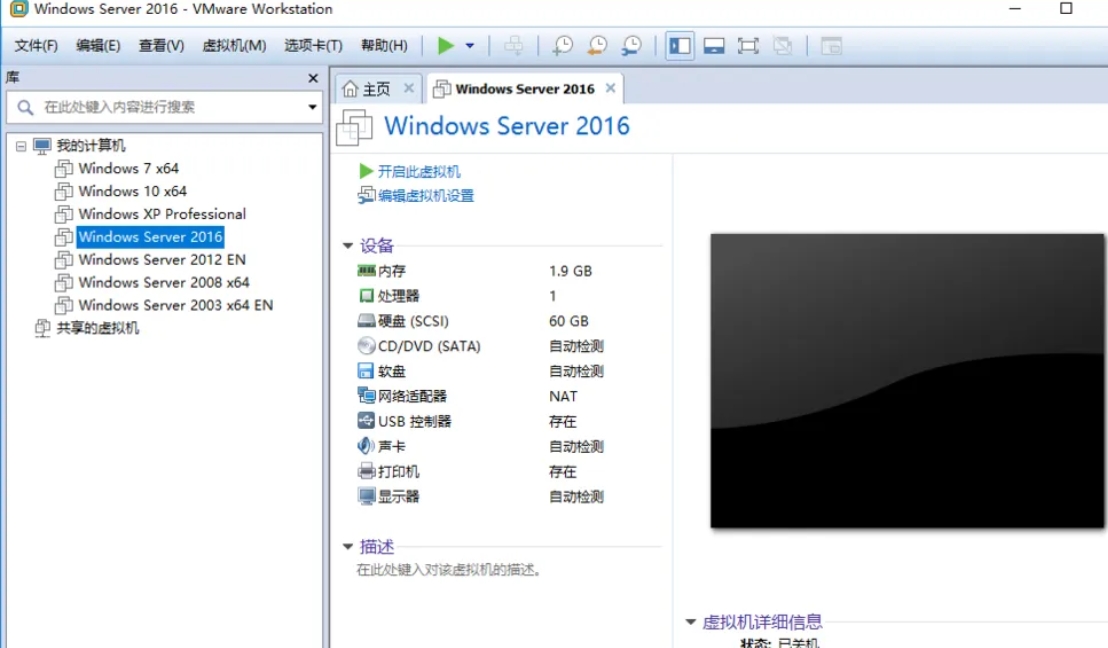
Task: Take a snapshot using the clock-plus icon
Action: [562, 46]
